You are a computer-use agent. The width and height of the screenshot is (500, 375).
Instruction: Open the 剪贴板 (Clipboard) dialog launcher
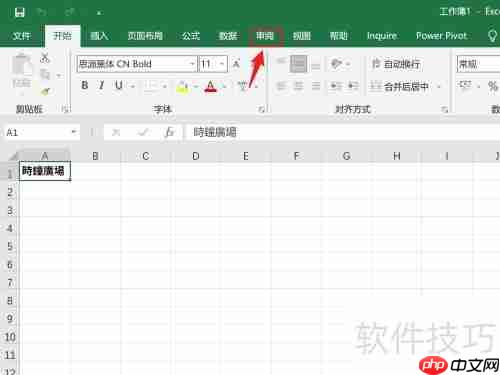(65, 109)
